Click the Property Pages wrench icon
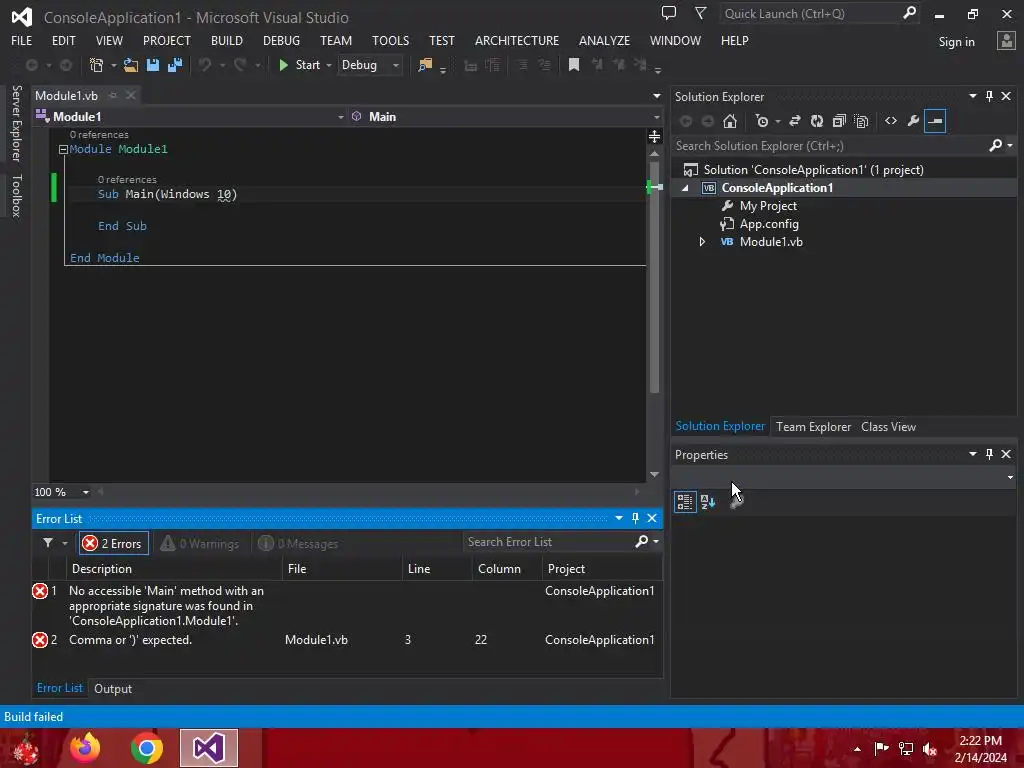Viewport: 1024px width, 768px height. [x=737, y=502]
